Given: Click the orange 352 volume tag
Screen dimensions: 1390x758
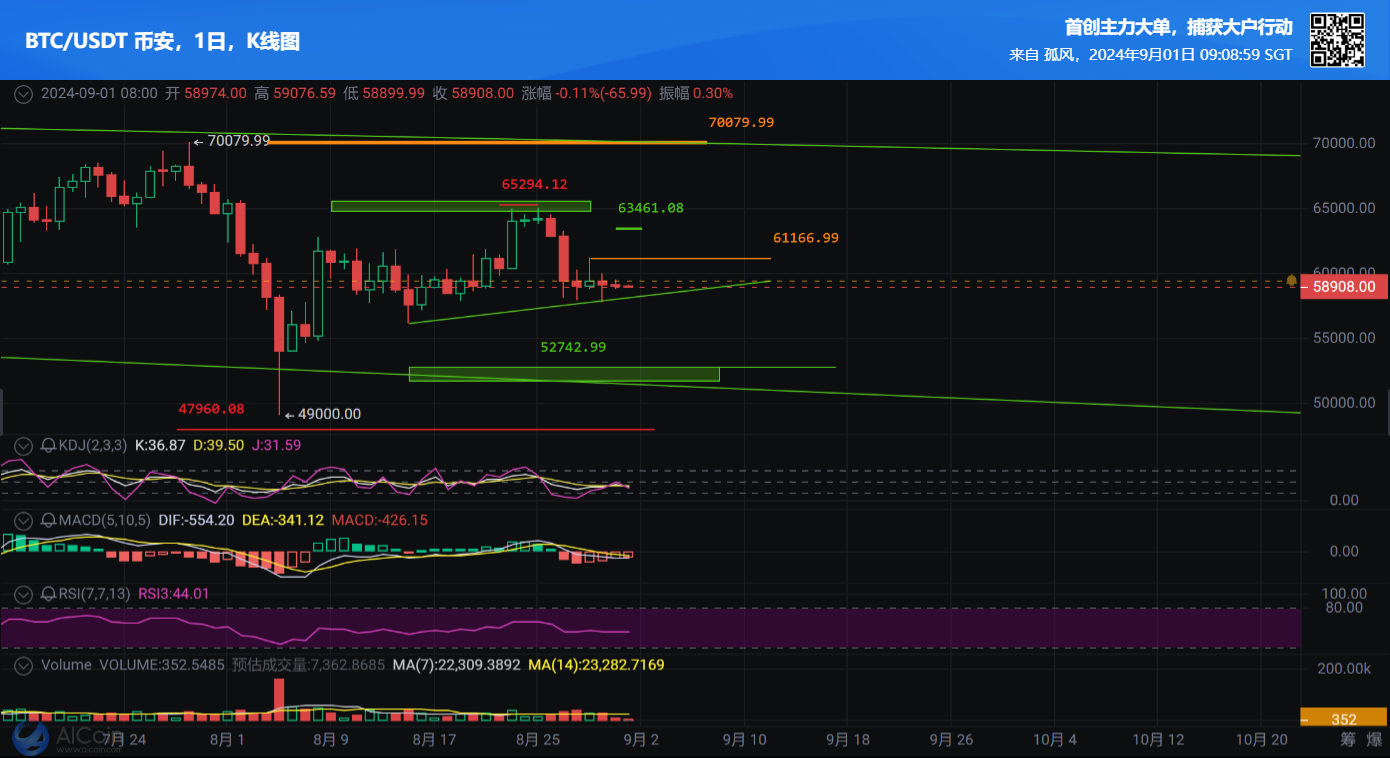Looking at the screenshot, I should tap(1343, 719).
